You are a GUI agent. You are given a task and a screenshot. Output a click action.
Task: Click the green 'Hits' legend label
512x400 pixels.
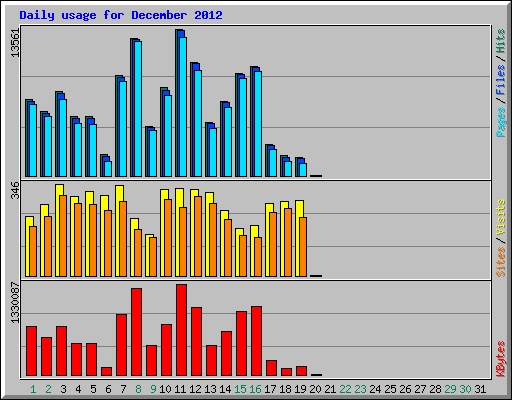tap(500, 41)
